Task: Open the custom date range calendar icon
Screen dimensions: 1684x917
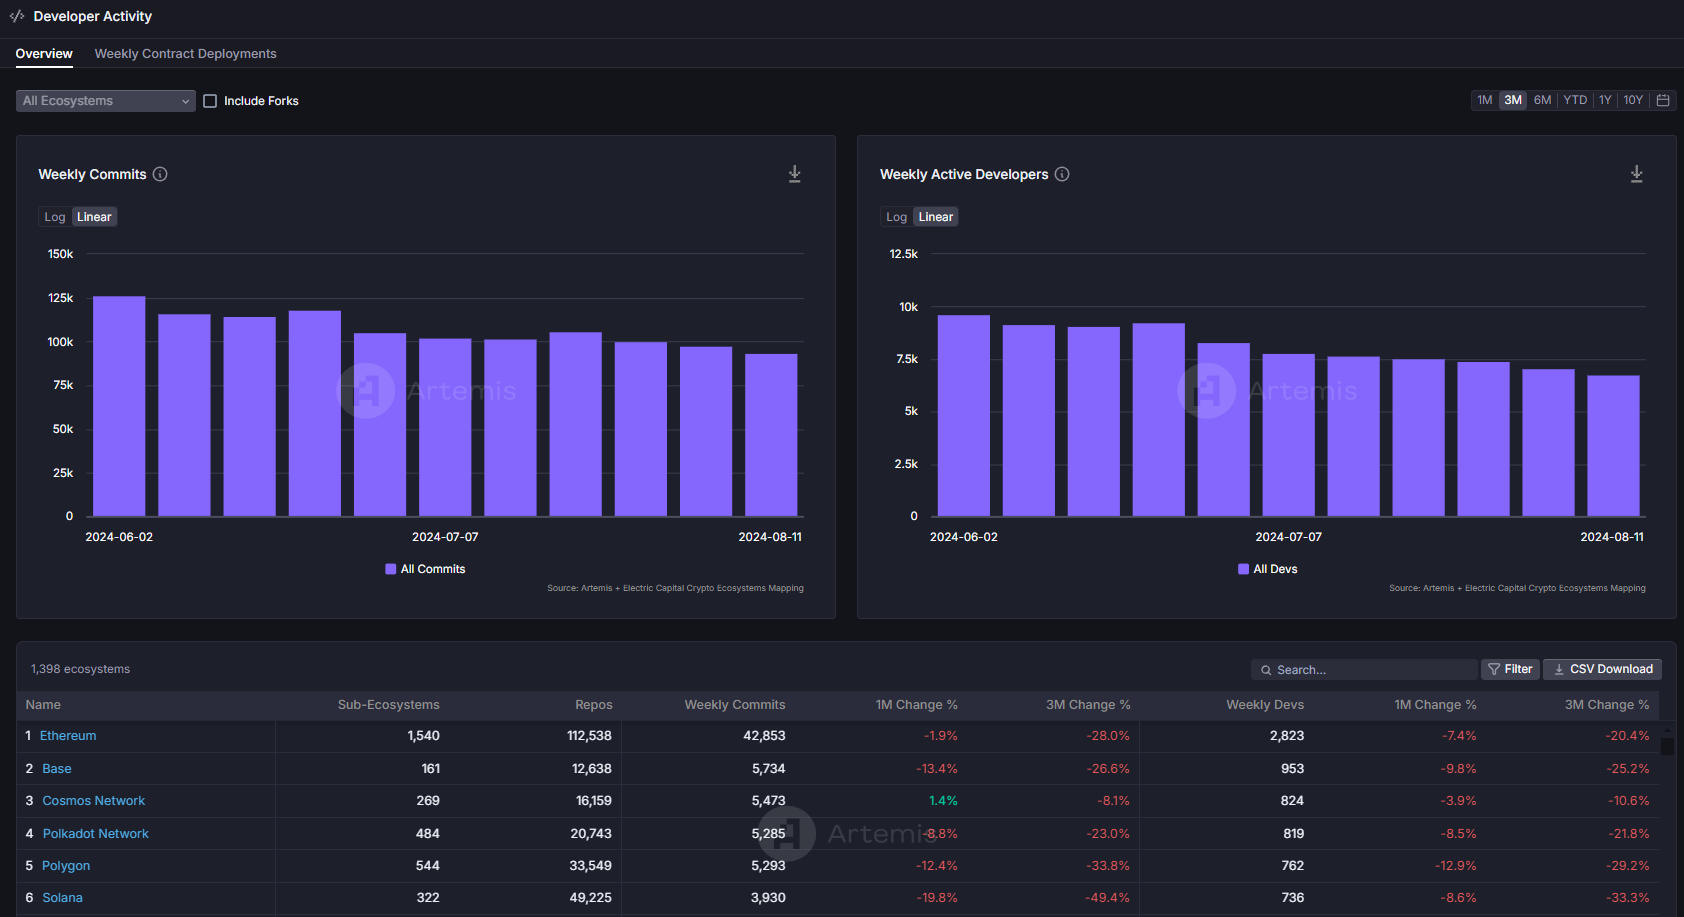Action: click(x=1663, y=100)
